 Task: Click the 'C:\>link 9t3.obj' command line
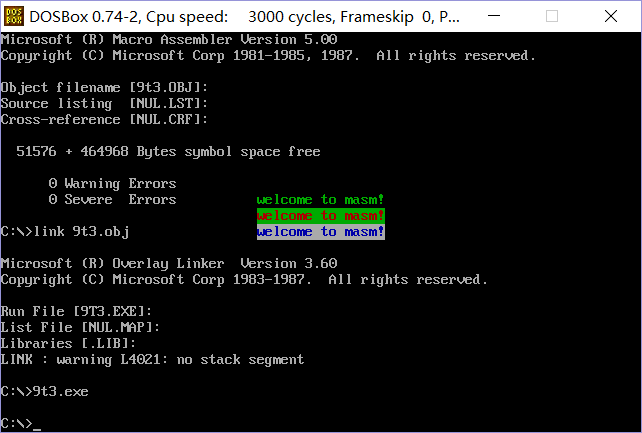click(x=65, y=232)
